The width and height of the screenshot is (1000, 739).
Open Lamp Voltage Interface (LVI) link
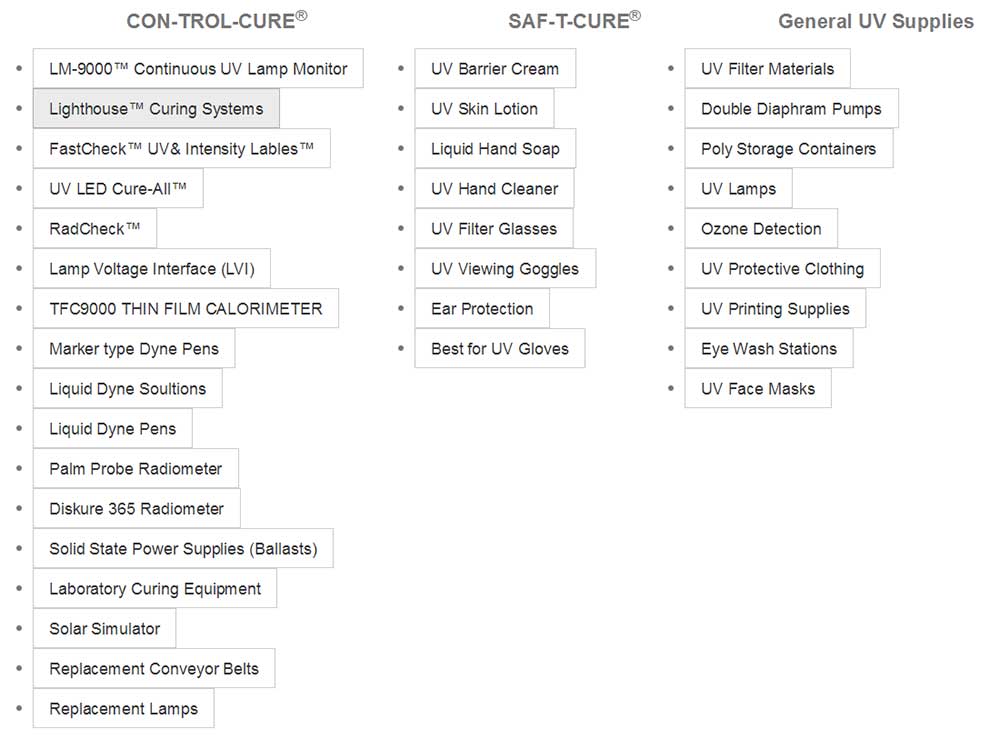pos(152,268)
